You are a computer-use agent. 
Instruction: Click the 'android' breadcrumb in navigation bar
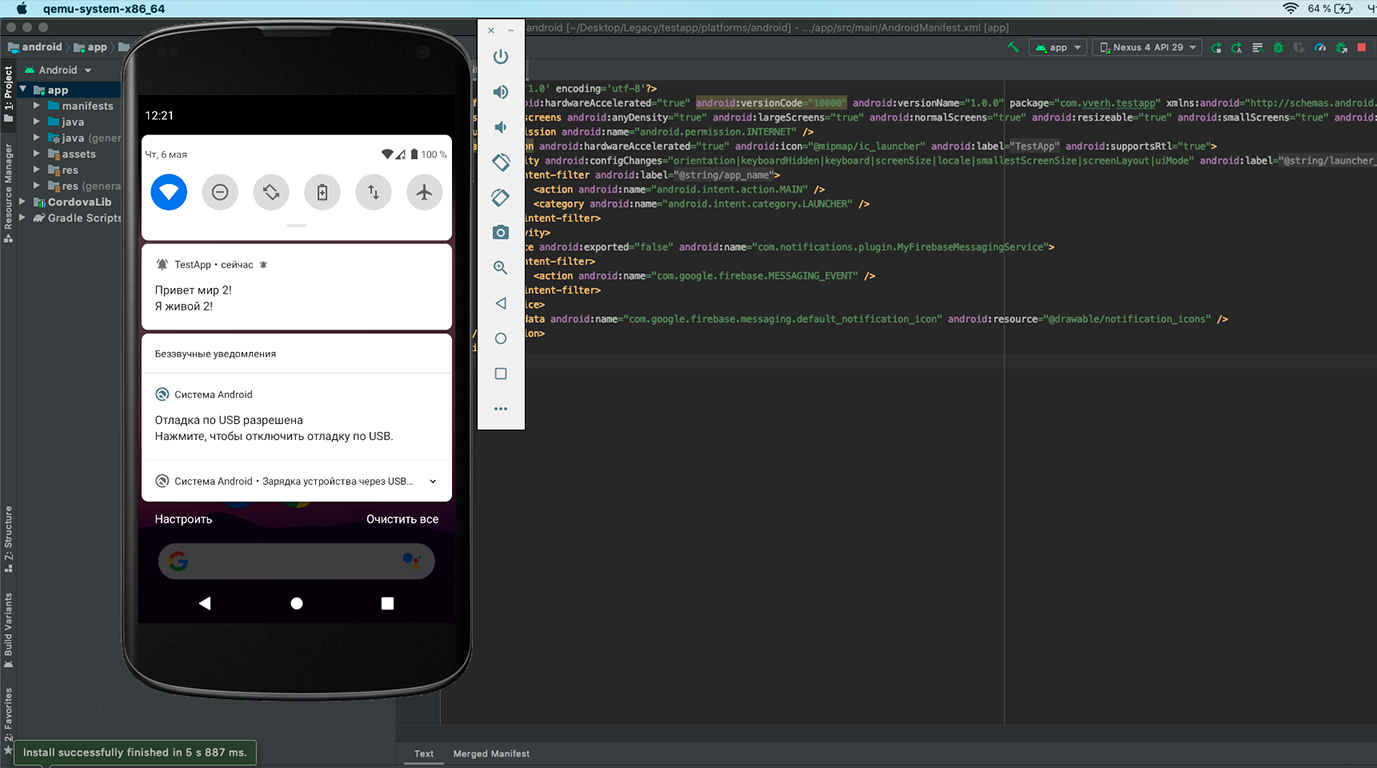pyautogui.click(x=35, y=47)
